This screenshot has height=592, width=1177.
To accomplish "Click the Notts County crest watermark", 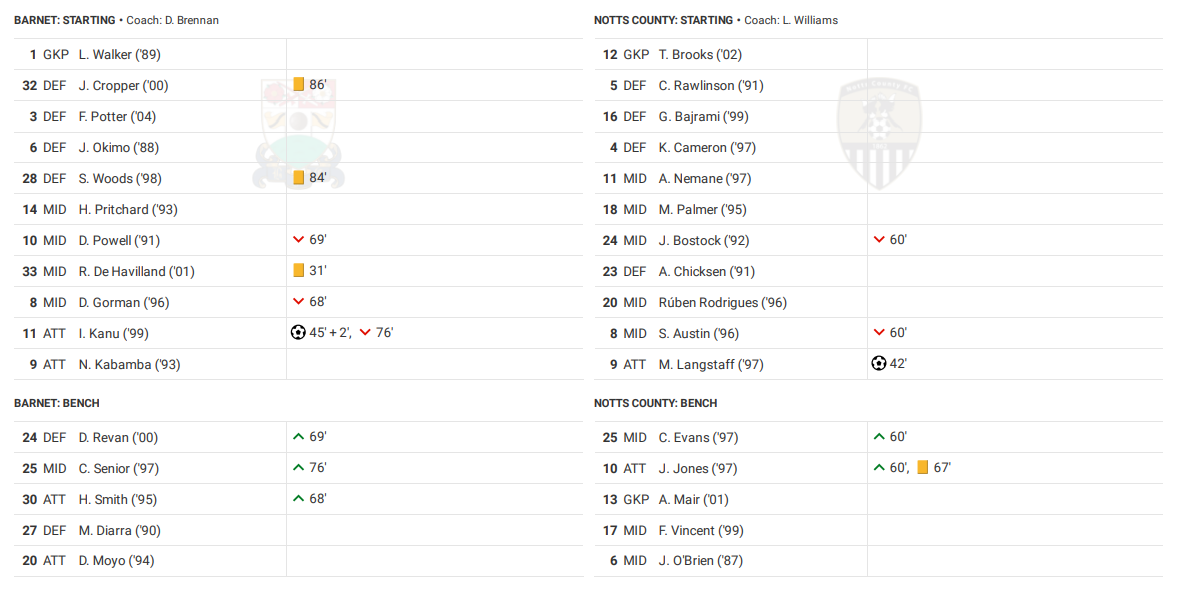I will pyautogui.click(x=878, y=135).
